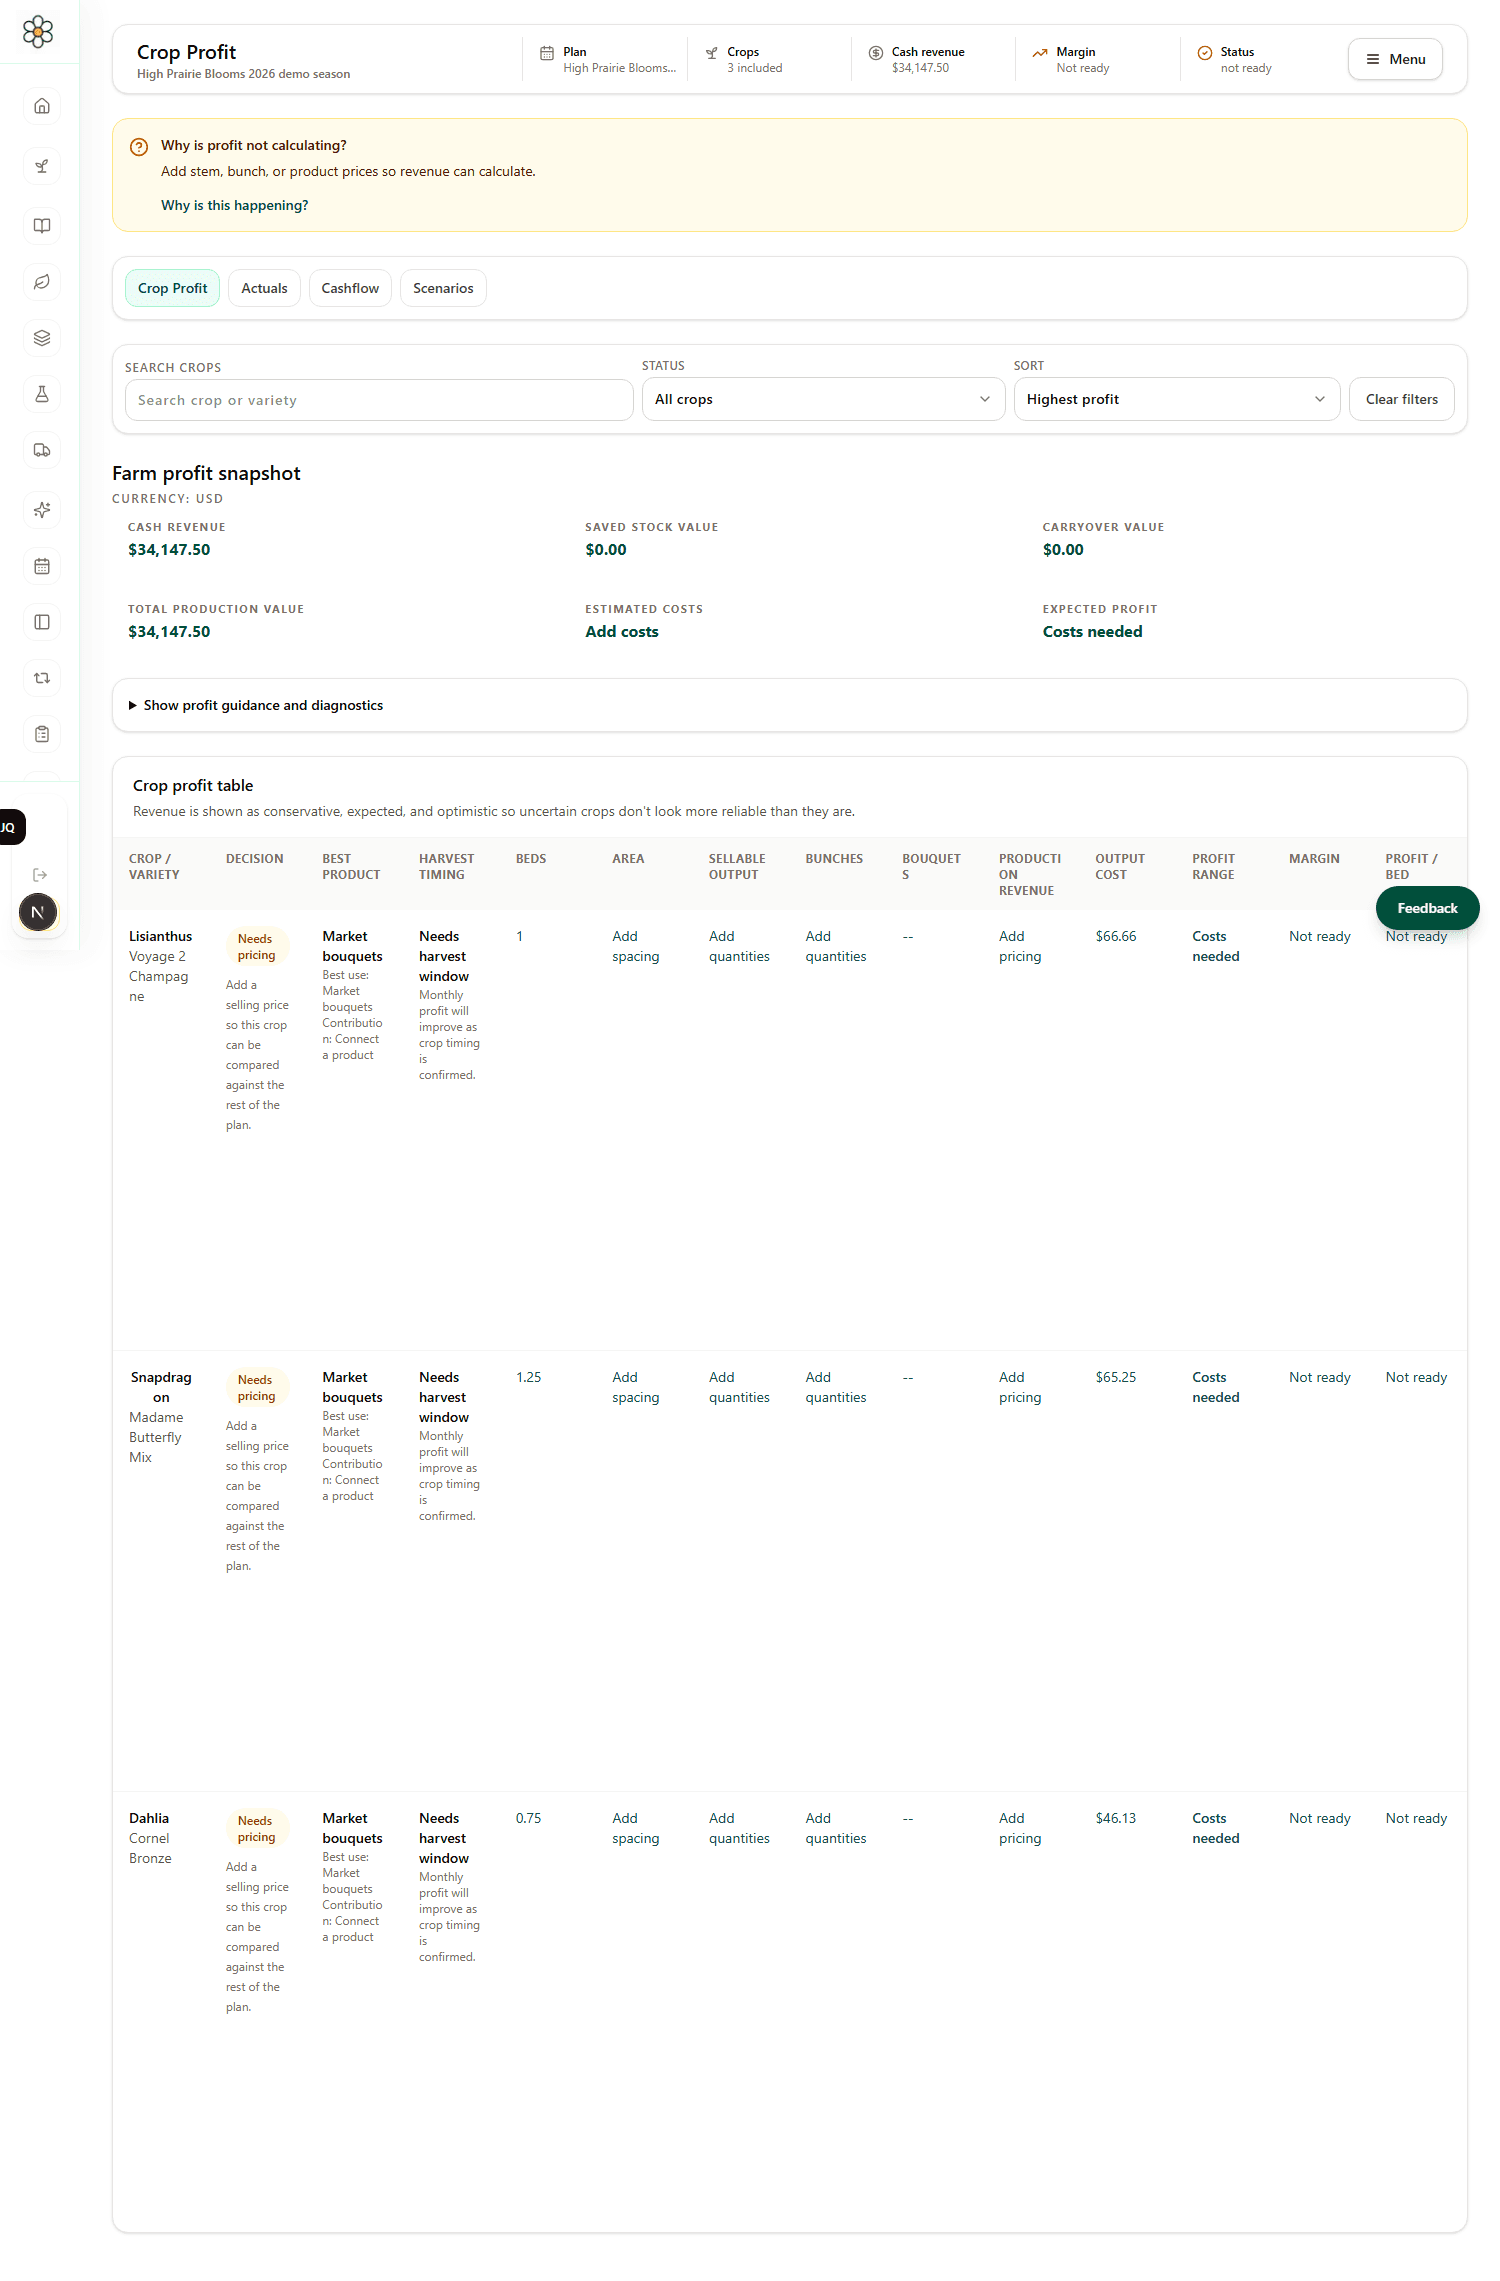Click the Lisianthus crop name
This screenshot has height=2281, width=1500.
[160, 936]
